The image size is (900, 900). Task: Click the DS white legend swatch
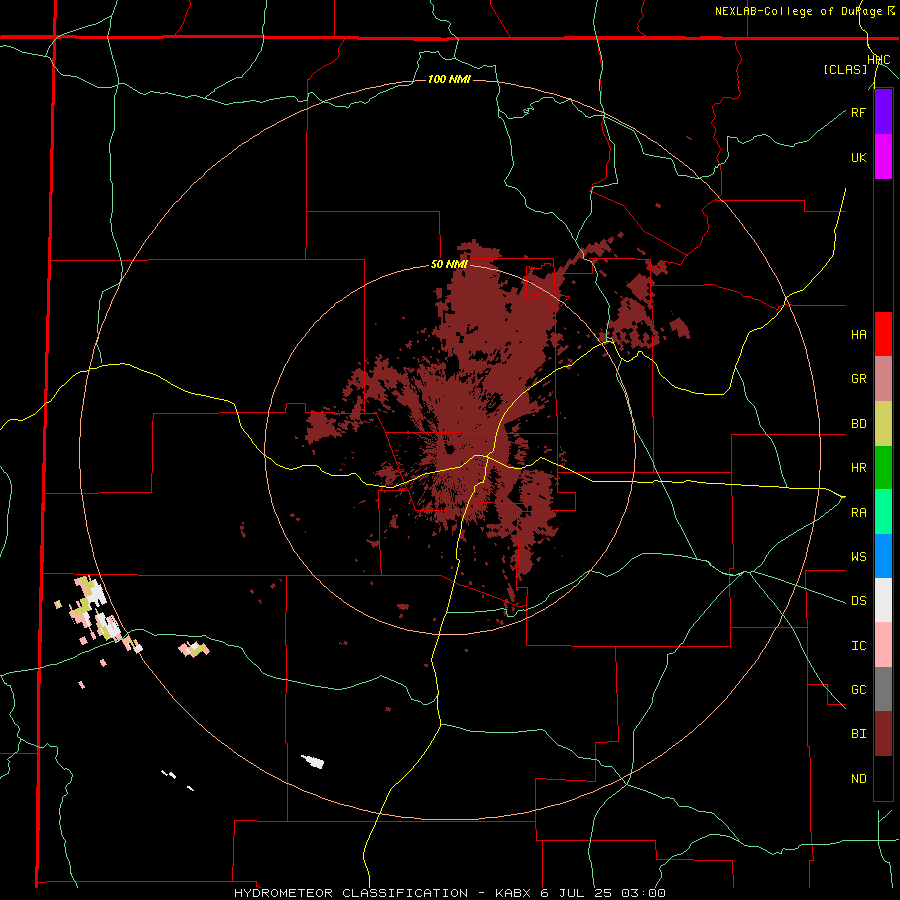[x=883, y=600]
